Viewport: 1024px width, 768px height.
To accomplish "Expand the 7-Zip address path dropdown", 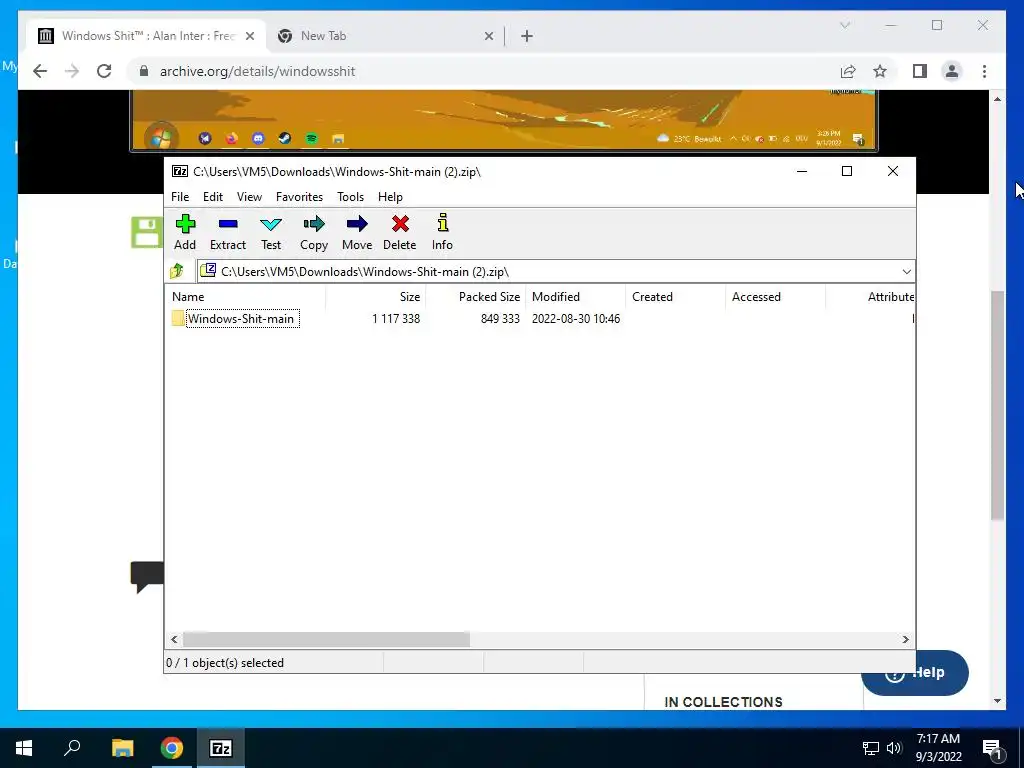I will click(906, 272).
